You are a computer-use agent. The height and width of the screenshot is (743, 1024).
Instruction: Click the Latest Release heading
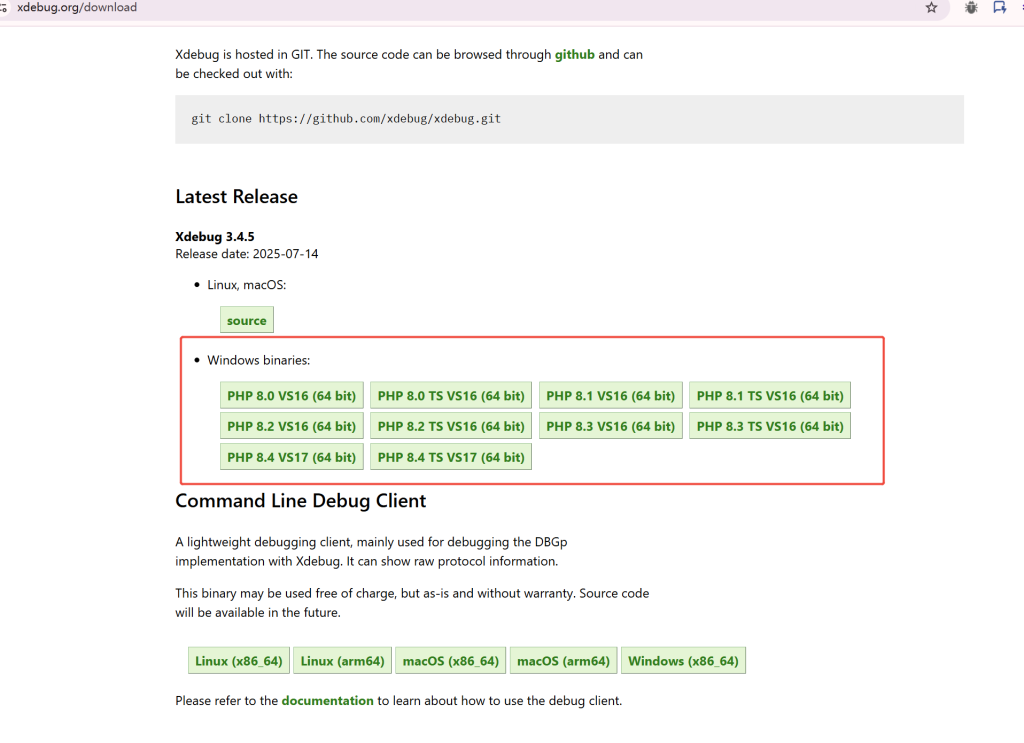pyautogui.click(x=236, y=197)
